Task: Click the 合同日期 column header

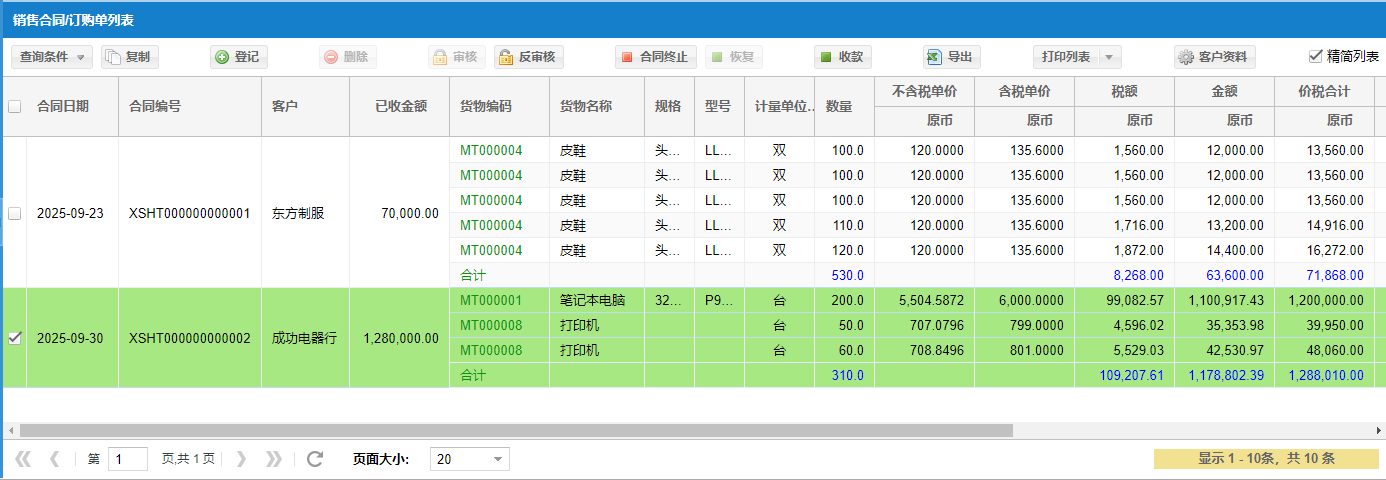Action: (x=63, y=106)
